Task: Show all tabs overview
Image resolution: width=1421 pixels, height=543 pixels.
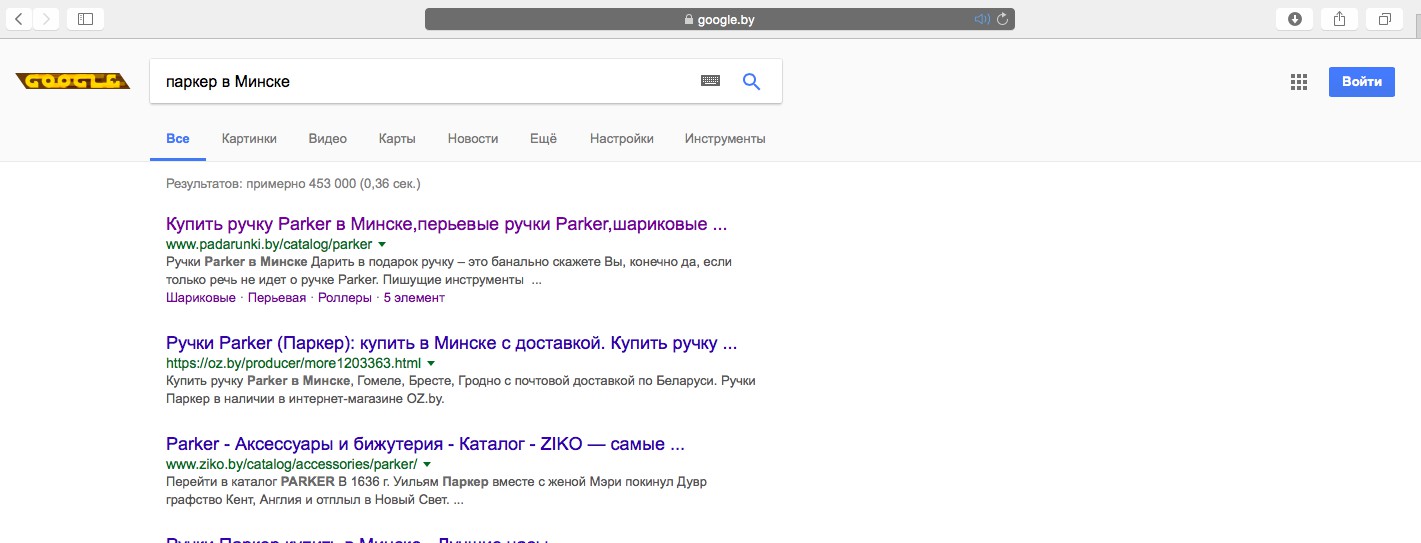Action: click(x=1385, y=19)
